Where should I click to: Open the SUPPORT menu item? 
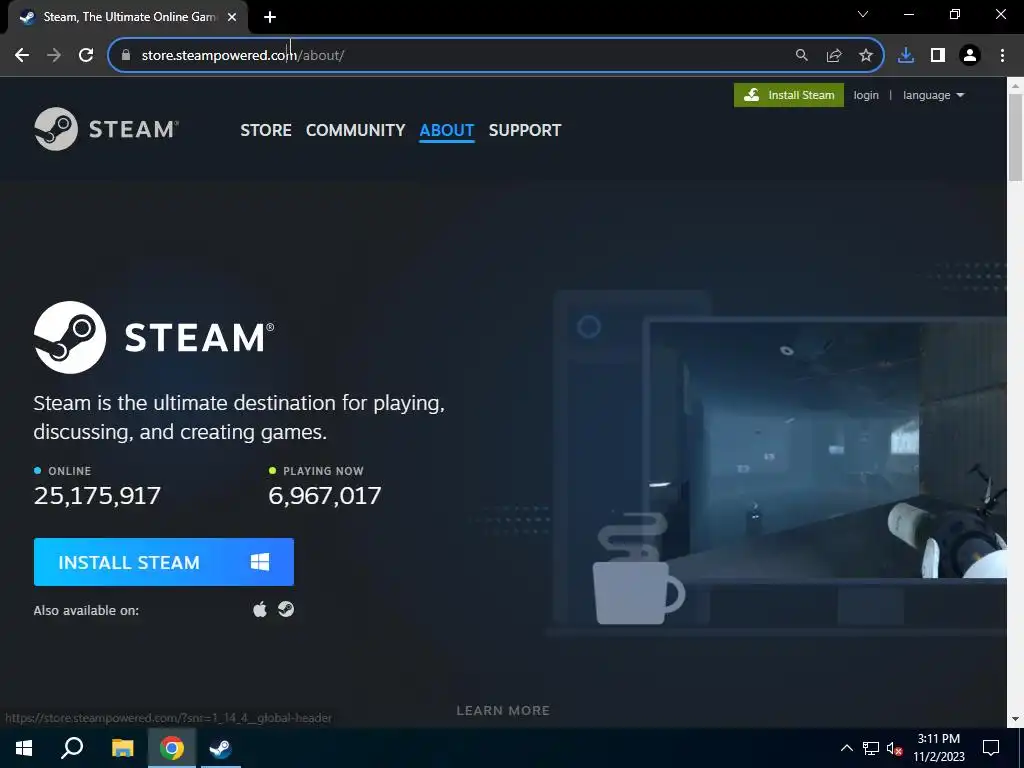[x=525, y=131]
